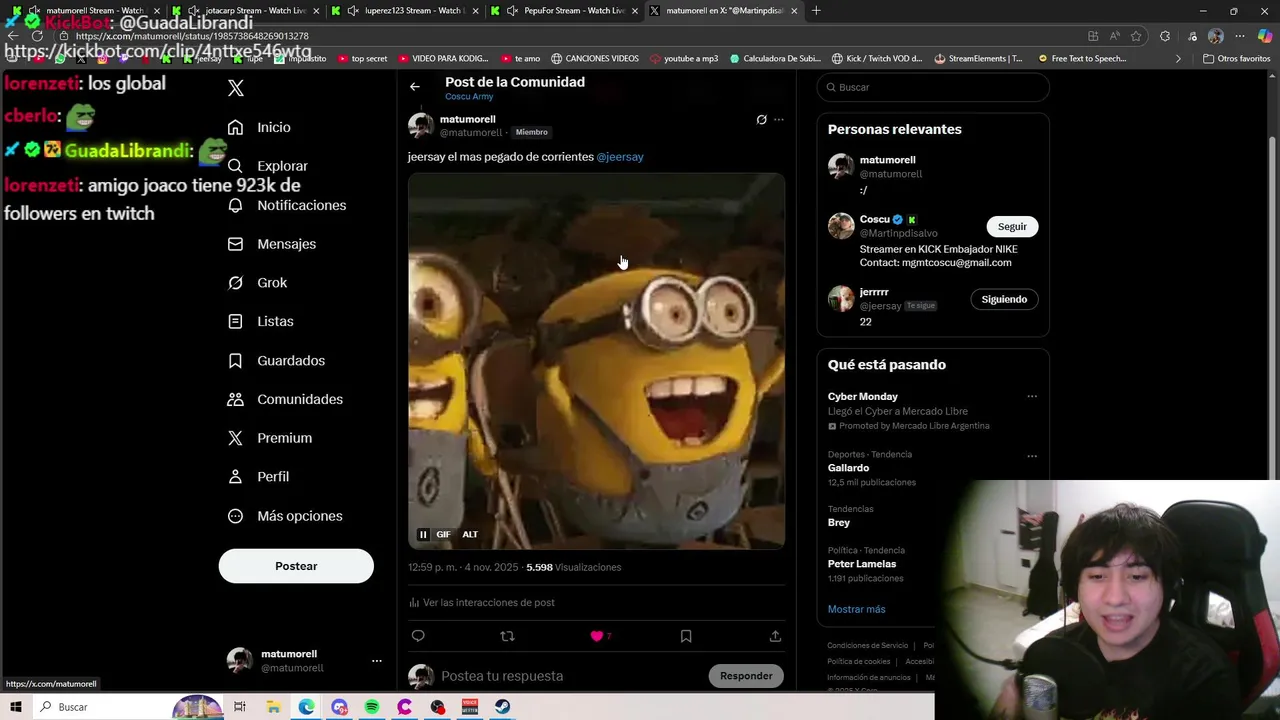Open the Peter Lamelas trending topic
This screenshot has width=1280, height=720.
click(x=862, y=564)
